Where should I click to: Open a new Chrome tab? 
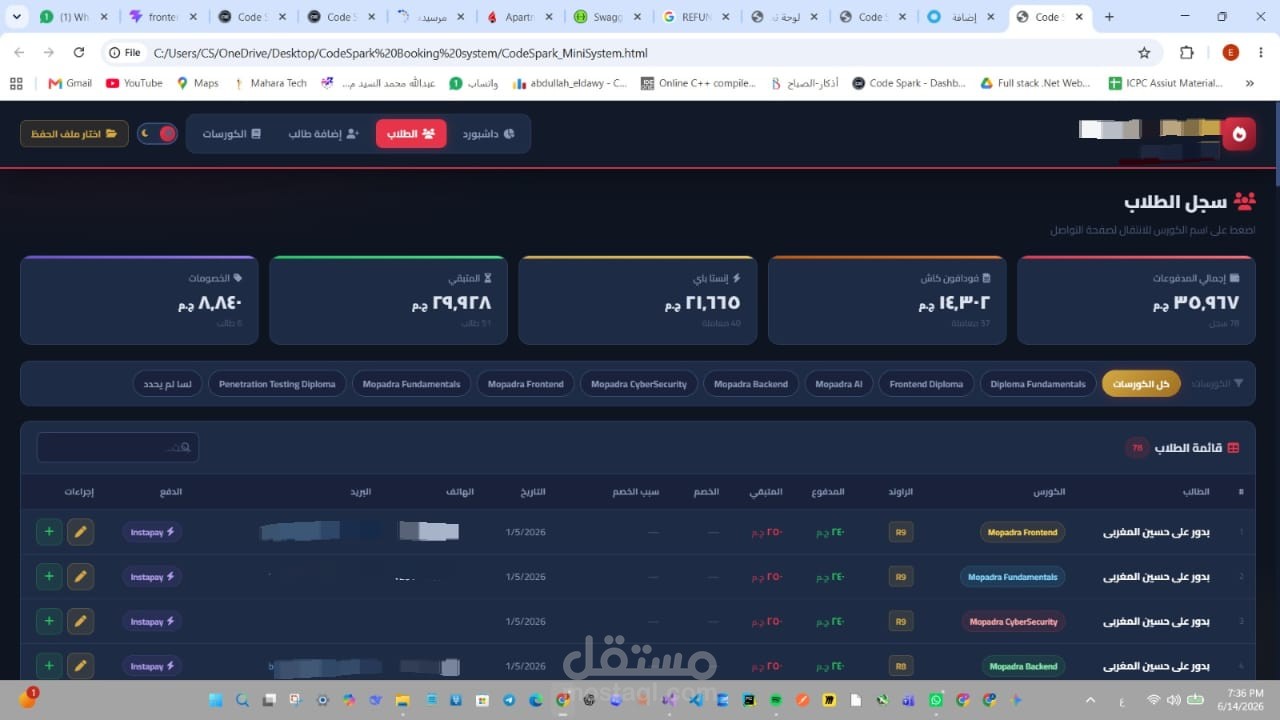click(x=1109, y=17)
